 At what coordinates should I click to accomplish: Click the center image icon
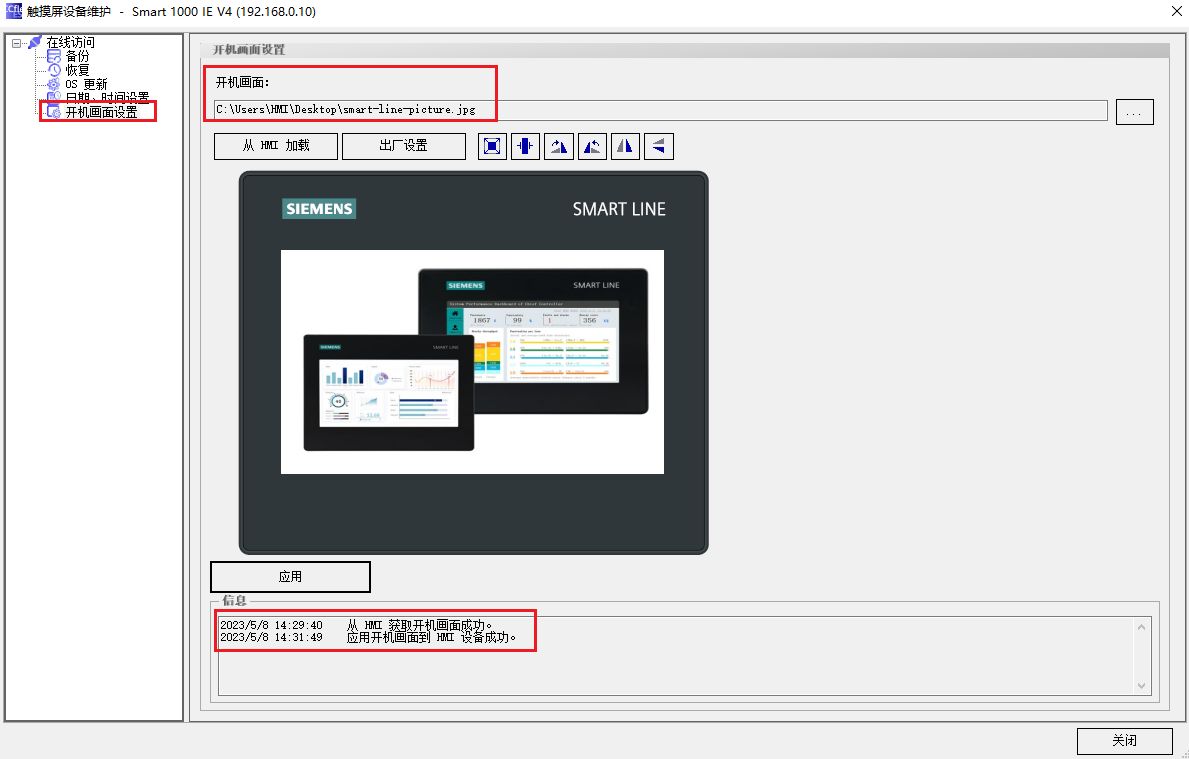tap(525, 146)
